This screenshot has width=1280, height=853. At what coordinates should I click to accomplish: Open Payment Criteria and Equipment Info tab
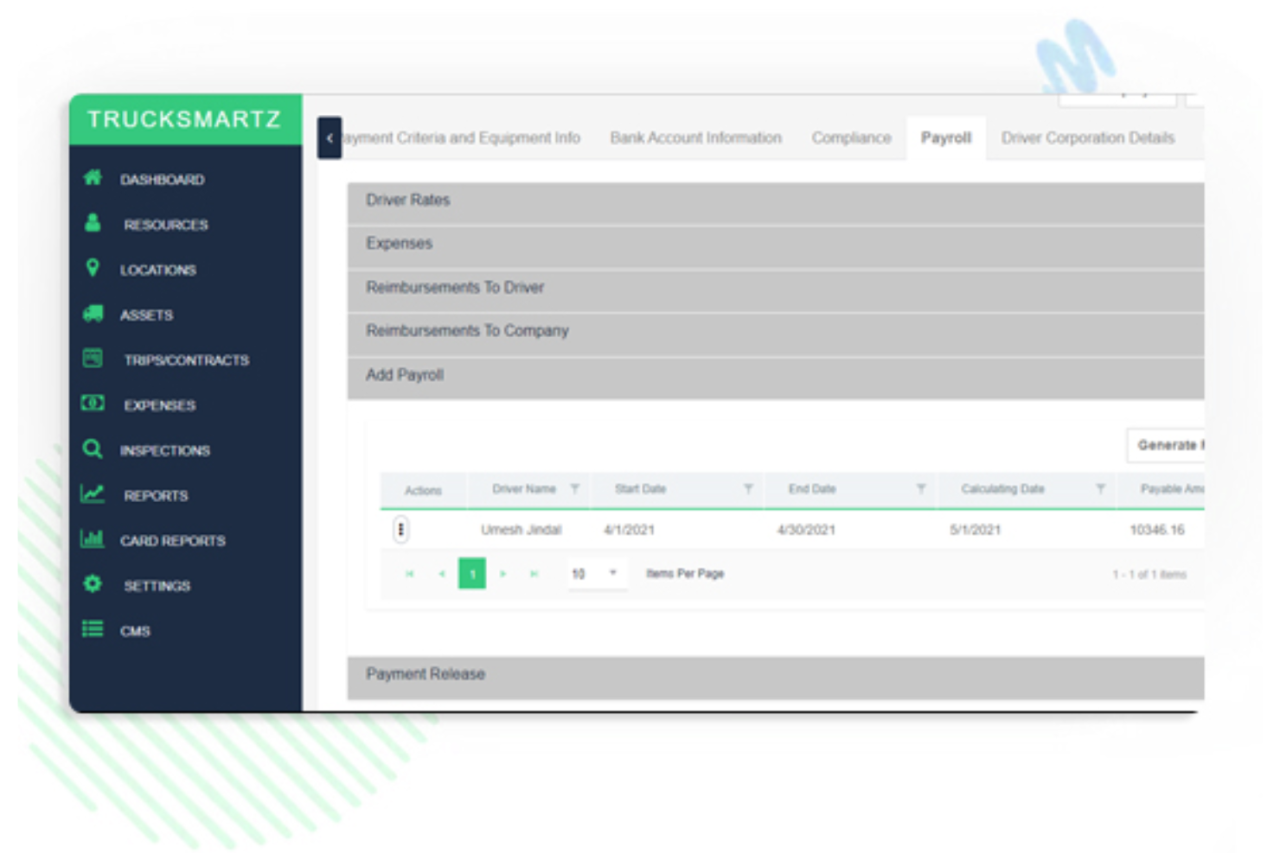pos(461,138)
